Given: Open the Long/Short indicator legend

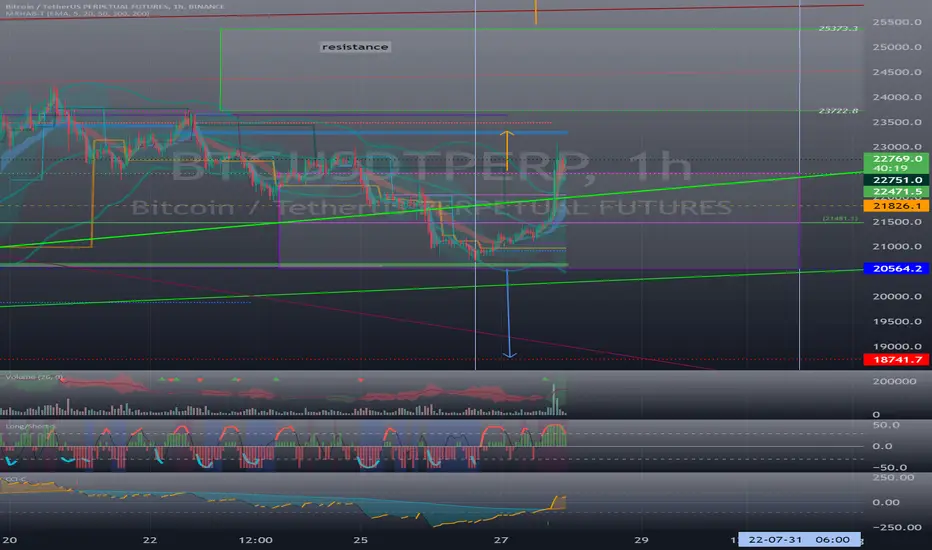Looking at the screenshot, I should pos(30,426).
